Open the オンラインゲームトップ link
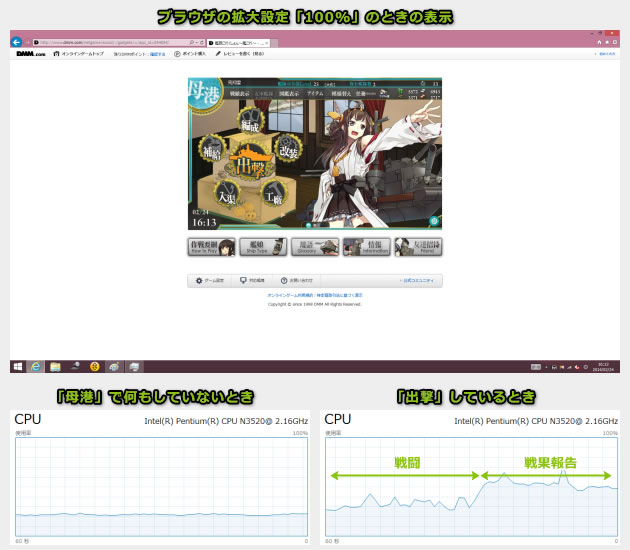 point(79,54)
